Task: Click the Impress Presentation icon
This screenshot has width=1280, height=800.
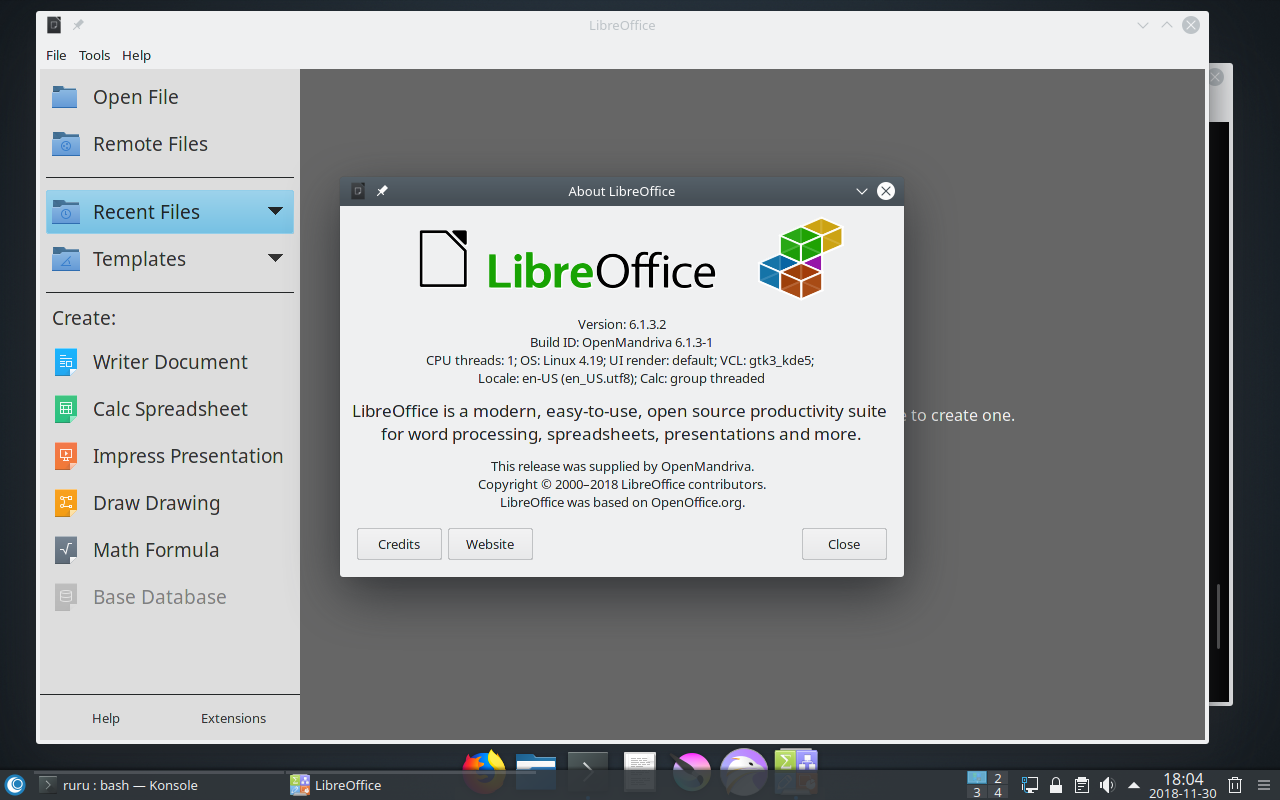Action: (65, 456)
